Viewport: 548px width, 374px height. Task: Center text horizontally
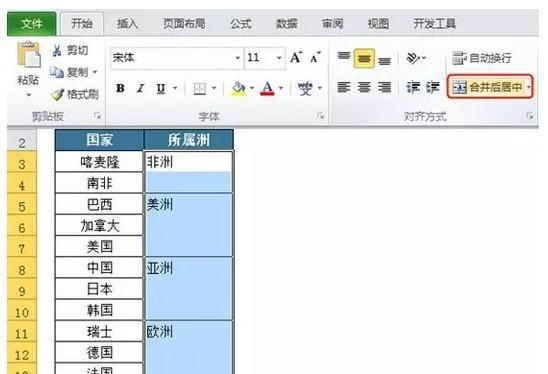[364, 87]
